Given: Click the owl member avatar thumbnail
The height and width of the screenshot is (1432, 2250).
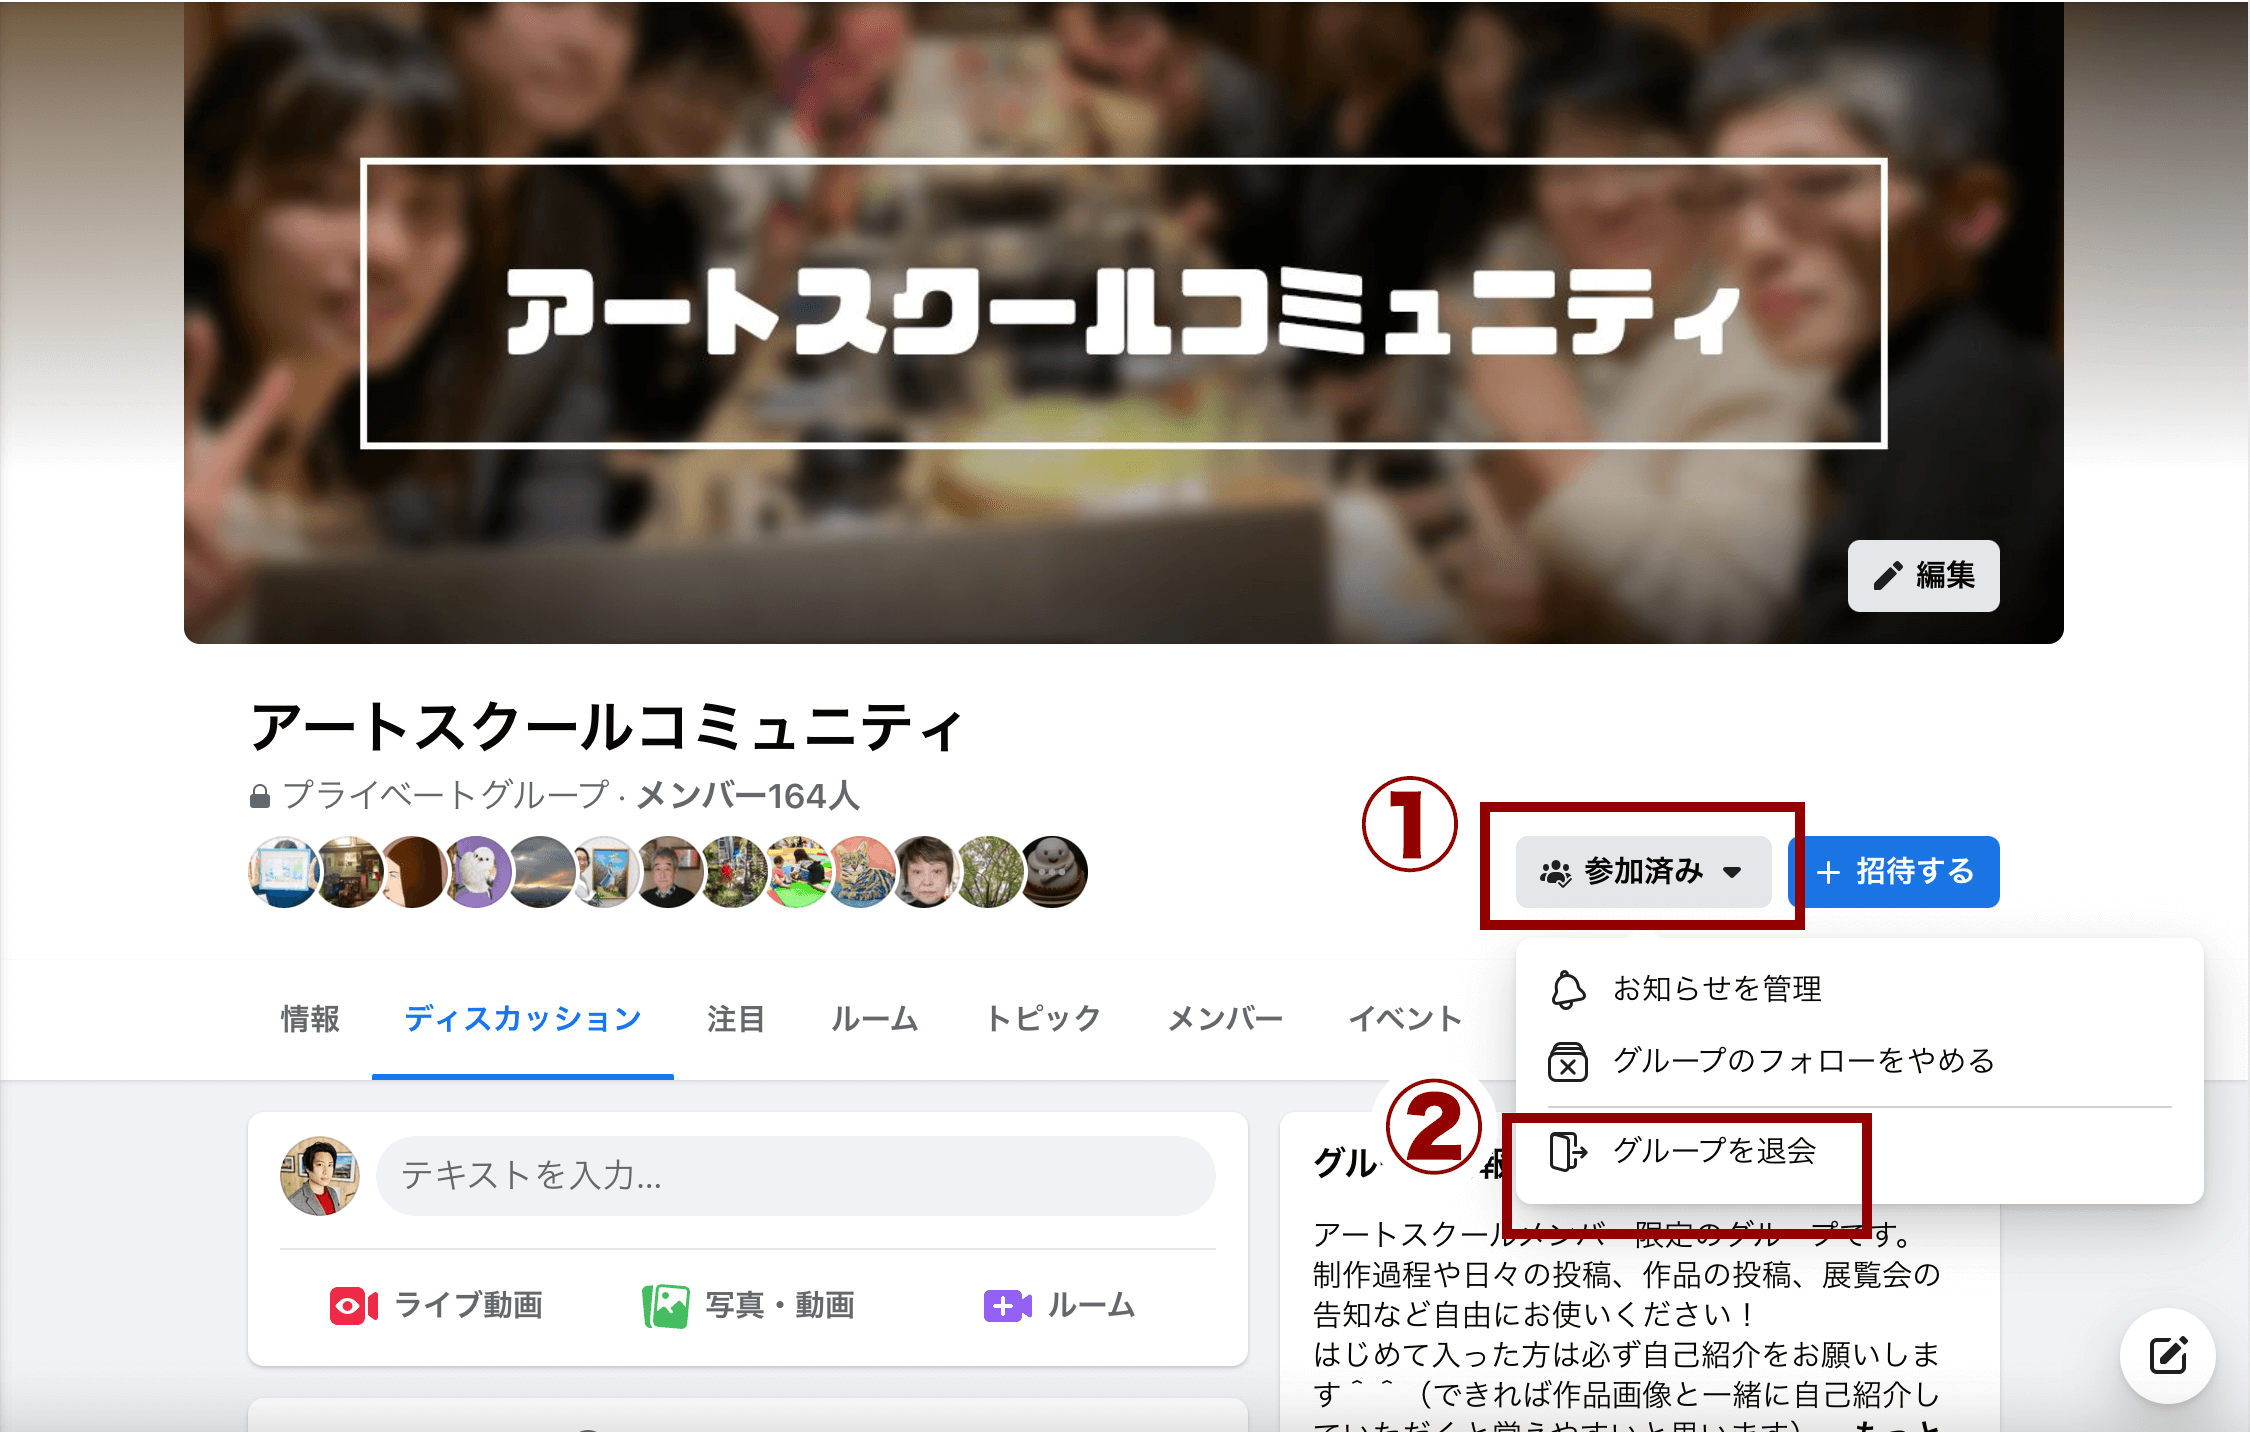Looking at the screenshot, I should (477, 872).
